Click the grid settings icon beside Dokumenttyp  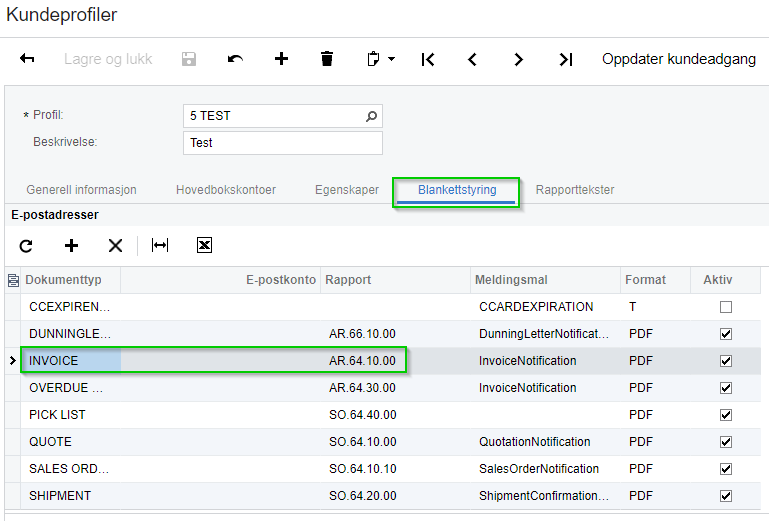pyautogui.click(x=13, y=280)
